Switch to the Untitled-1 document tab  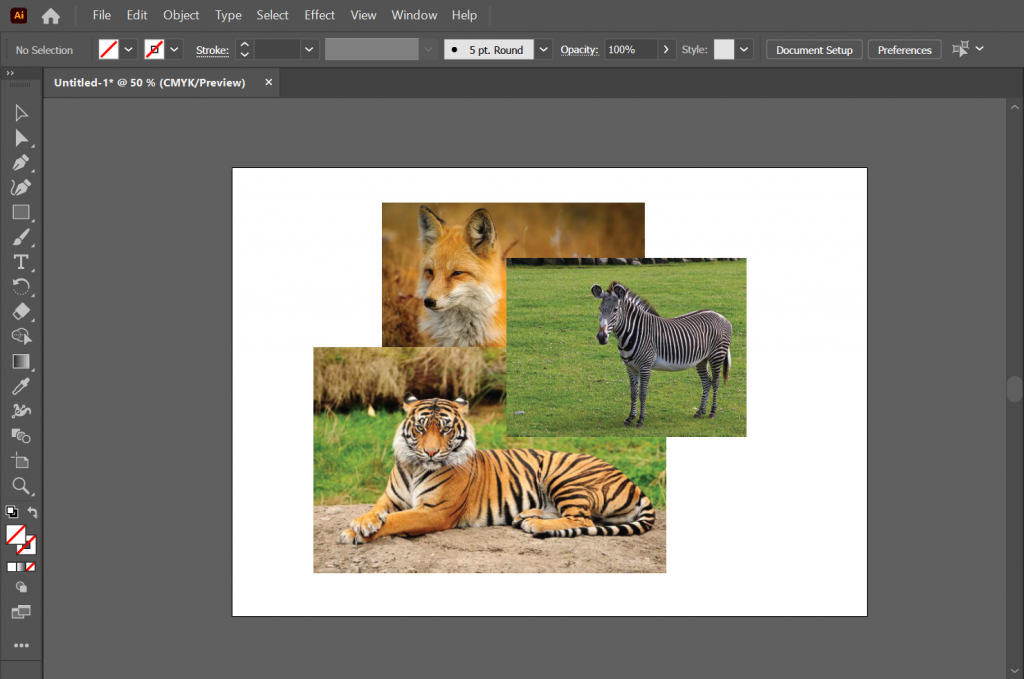[150, 82]
